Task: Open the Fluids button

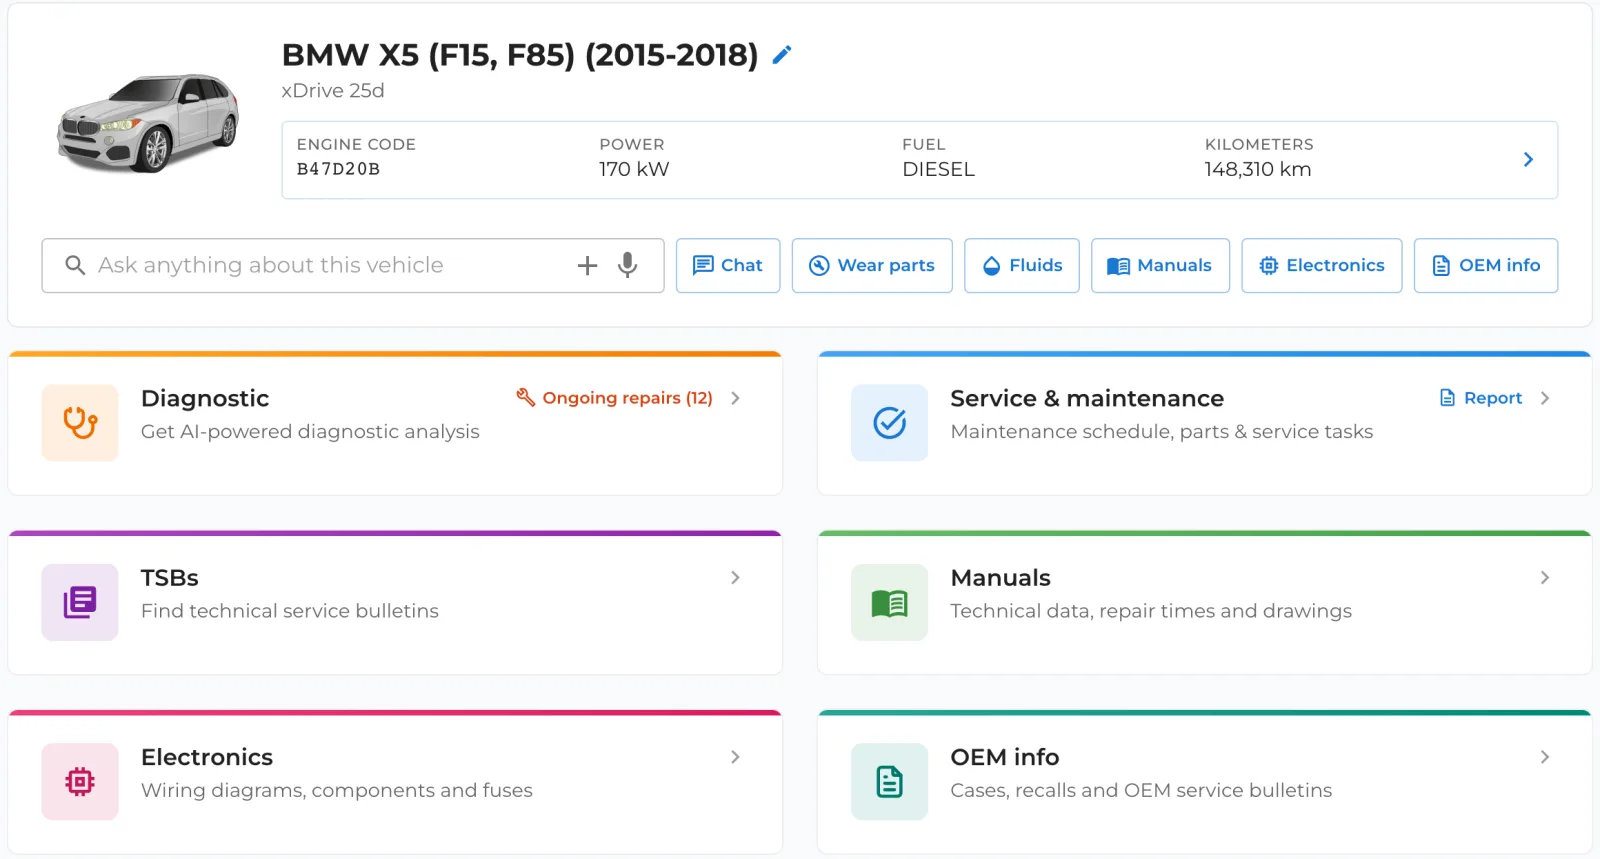Action: point(1022,265)
